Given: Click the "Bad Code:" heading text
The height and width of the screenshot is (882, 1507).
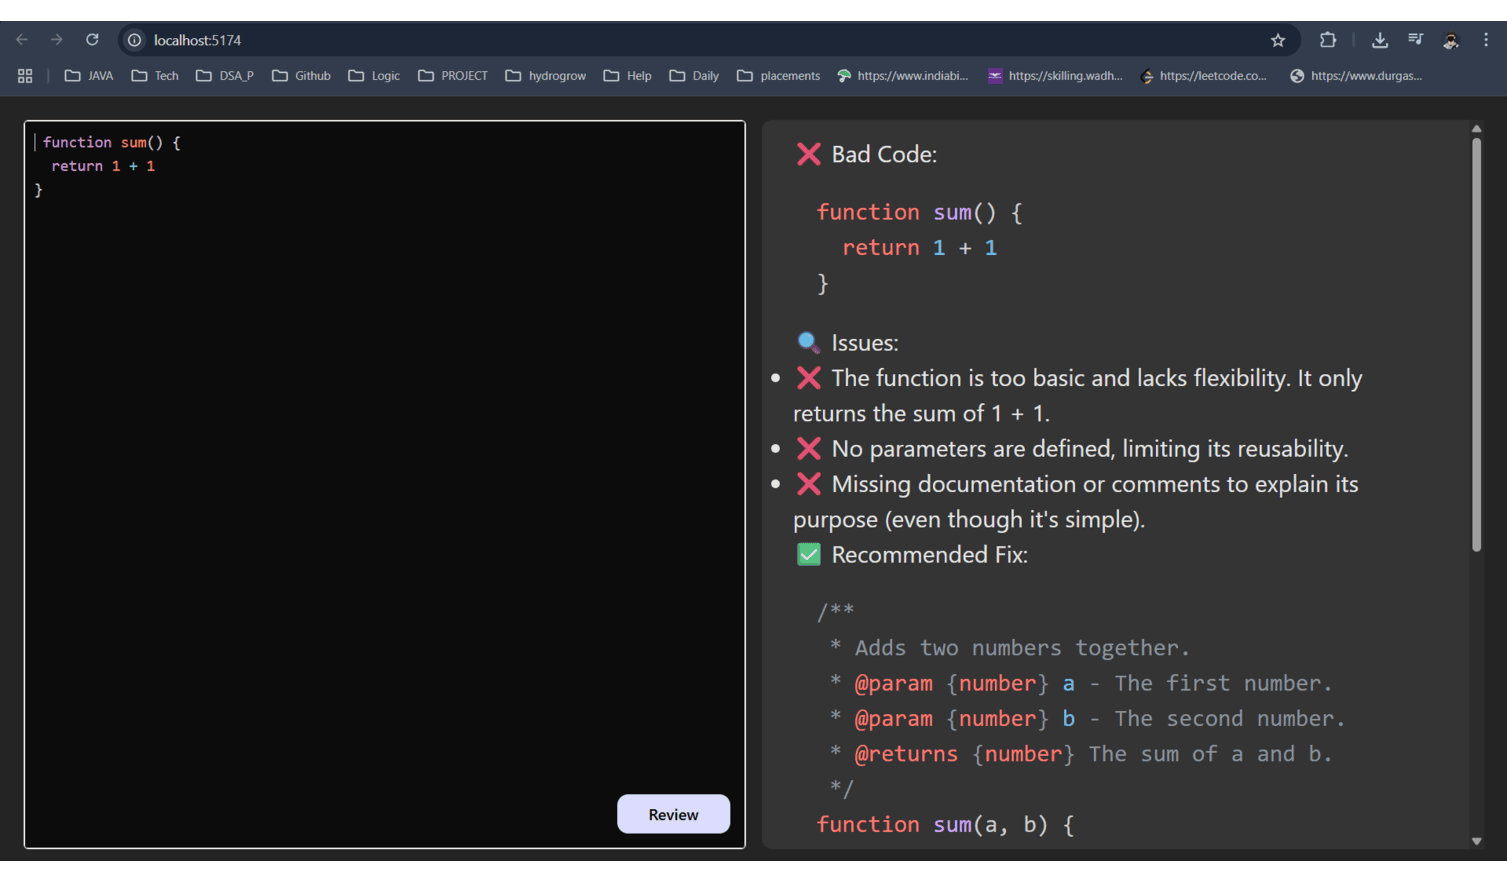Looking at the screenshot, I should [x=884, y=154].
